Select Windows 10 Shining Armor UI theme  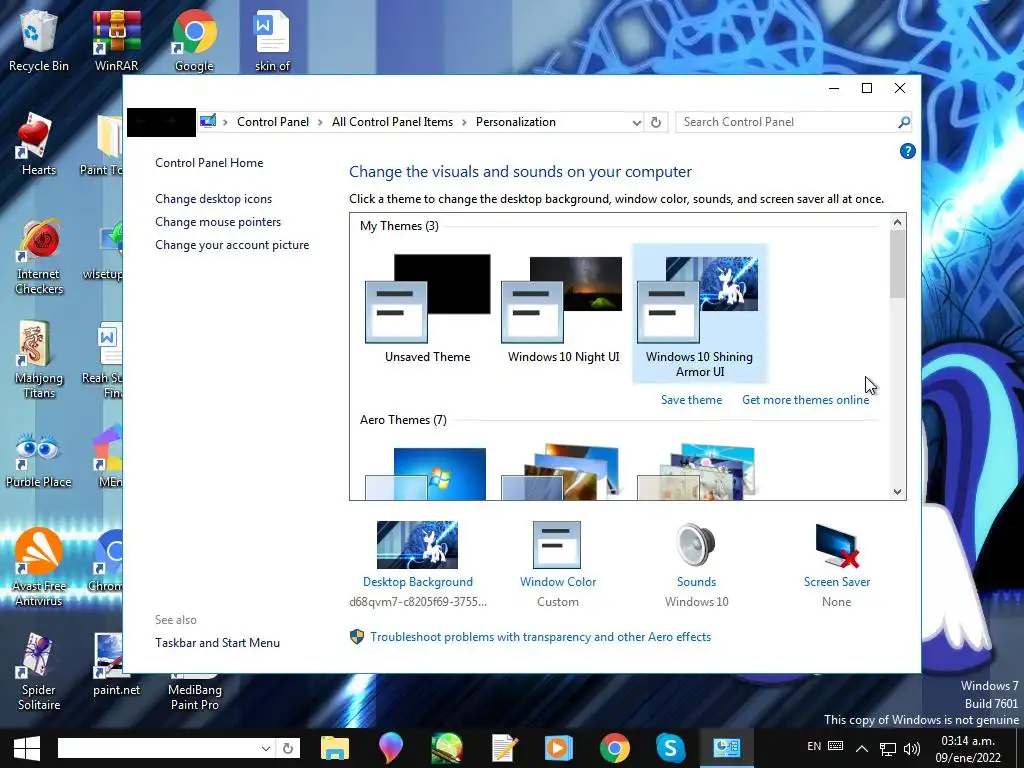coord(699,313)
